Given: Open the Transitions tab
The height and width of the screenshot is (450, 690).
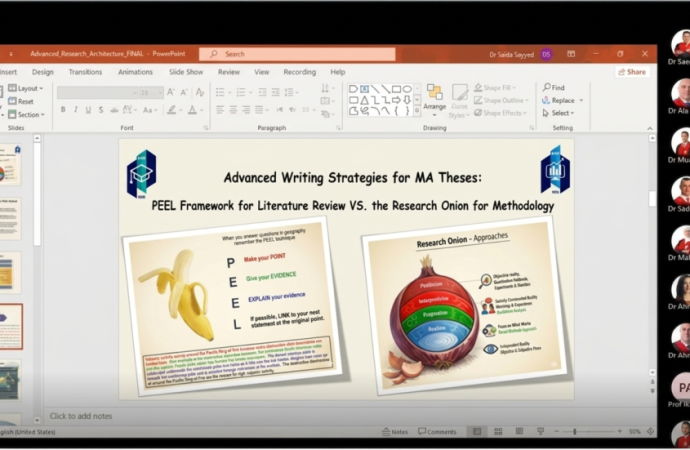Looking at the screenshot, I should [85, 72].
